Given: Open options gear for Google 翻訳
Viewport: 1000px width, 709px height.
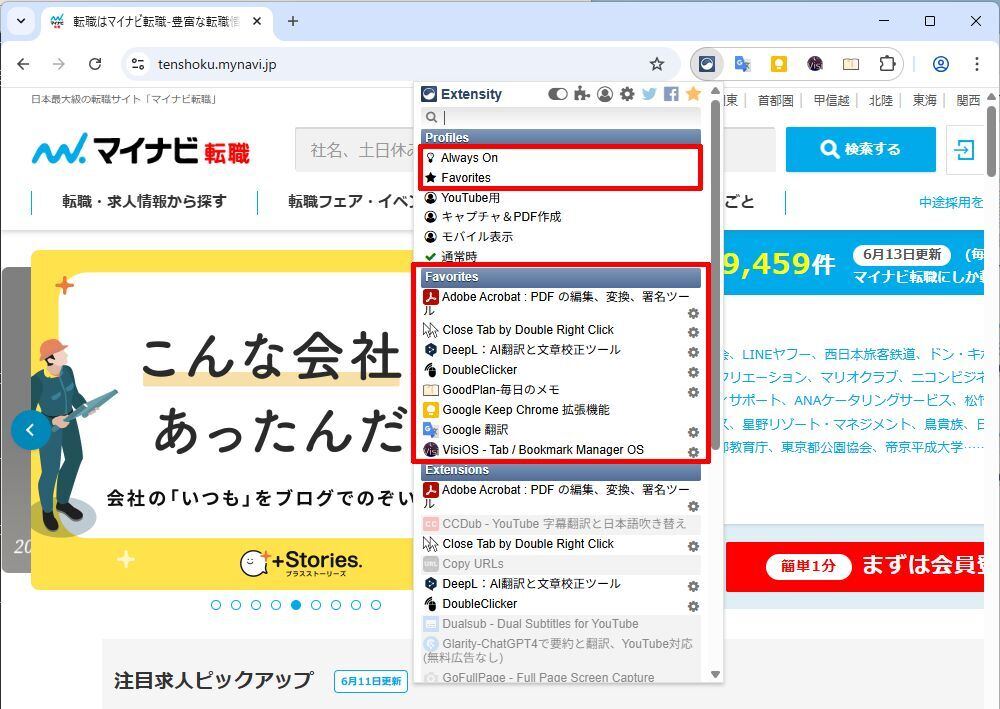Looking at the screenshot, I should pyautogui.click(x=693, y=432).
